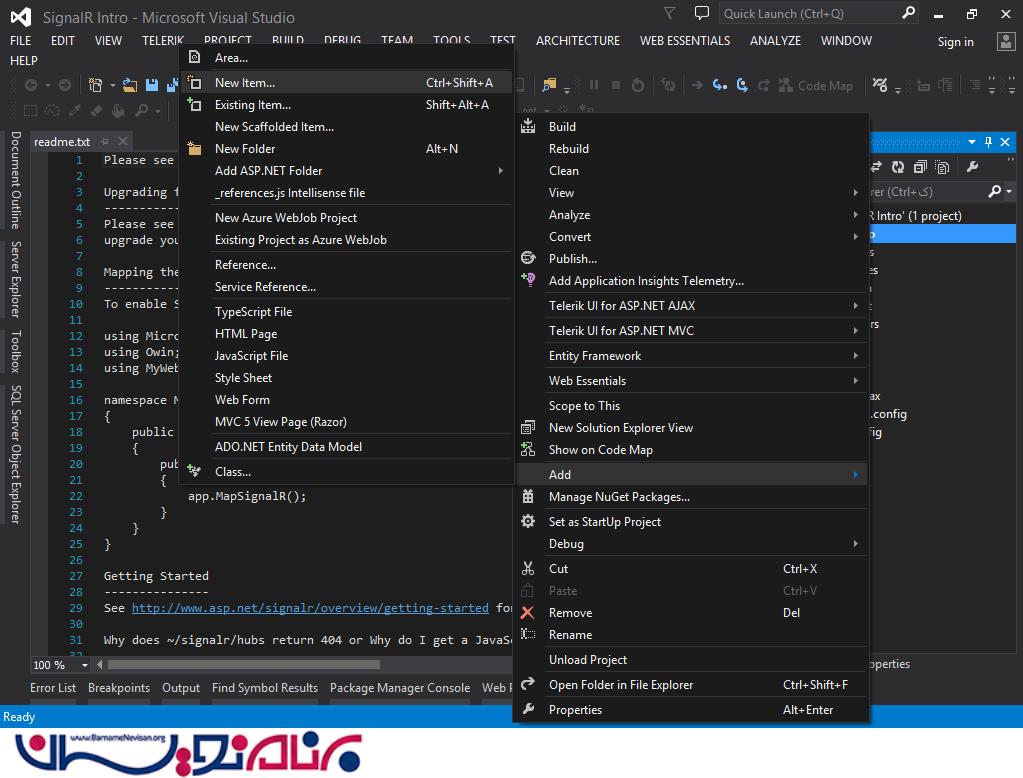Screen dimensions: 1023x778
Task: Open the Package Manager Console tab
Action: click(x=399, y=688)
